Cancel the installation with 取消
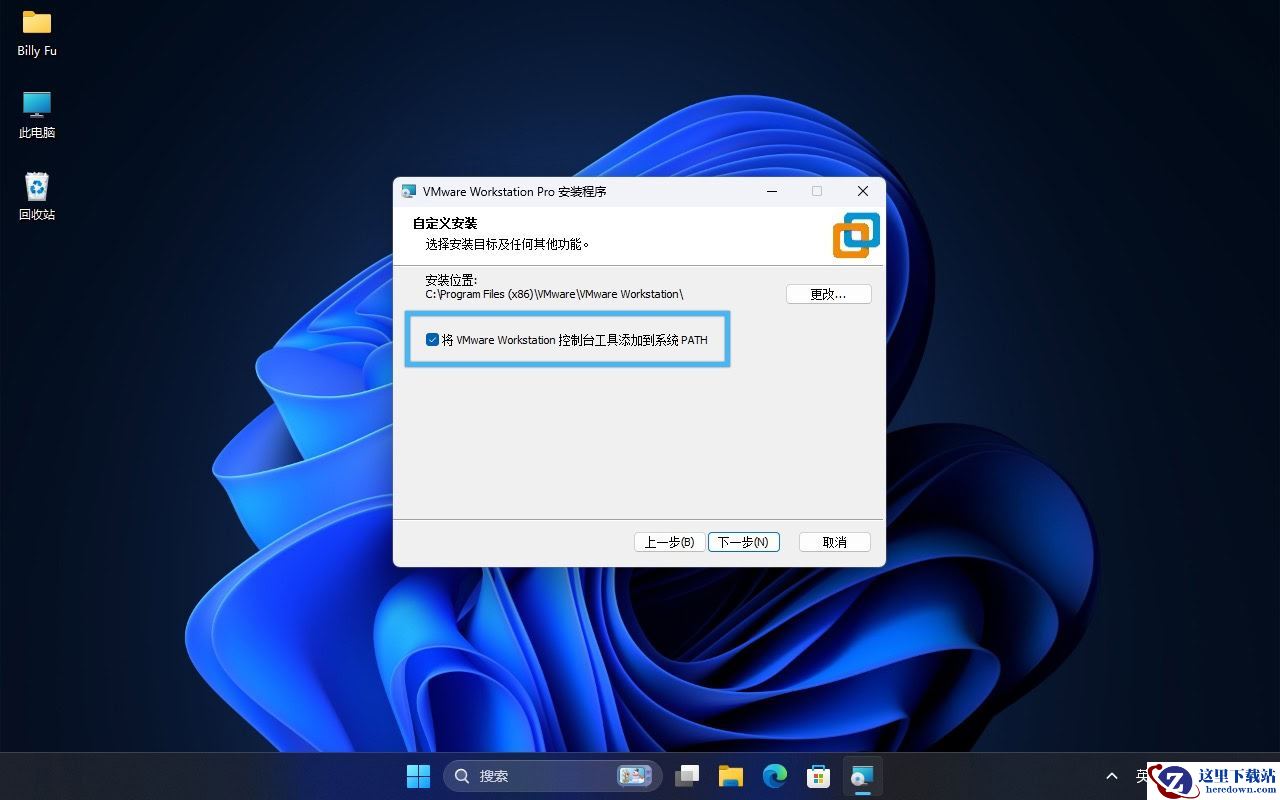The image size is (1280, 800). [x=834, y=542]
